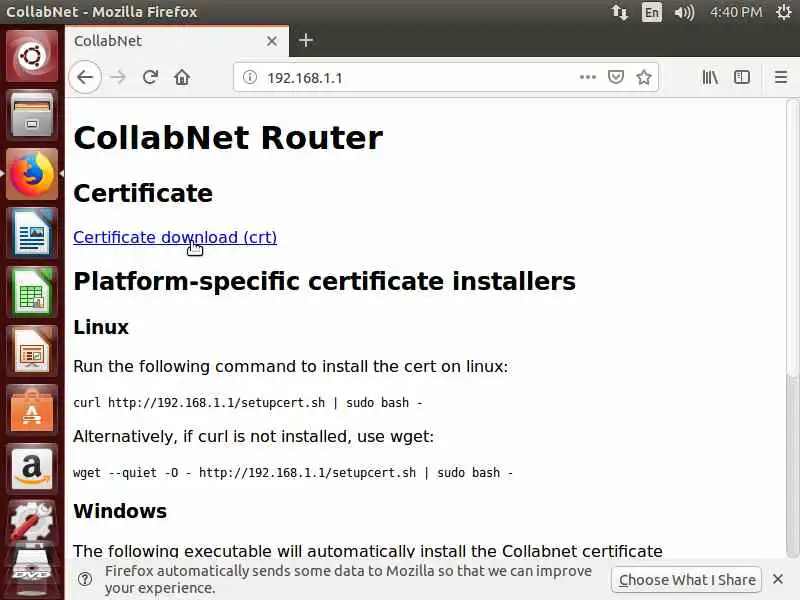
Task: Open the system power menu
Action: (783, 12)
